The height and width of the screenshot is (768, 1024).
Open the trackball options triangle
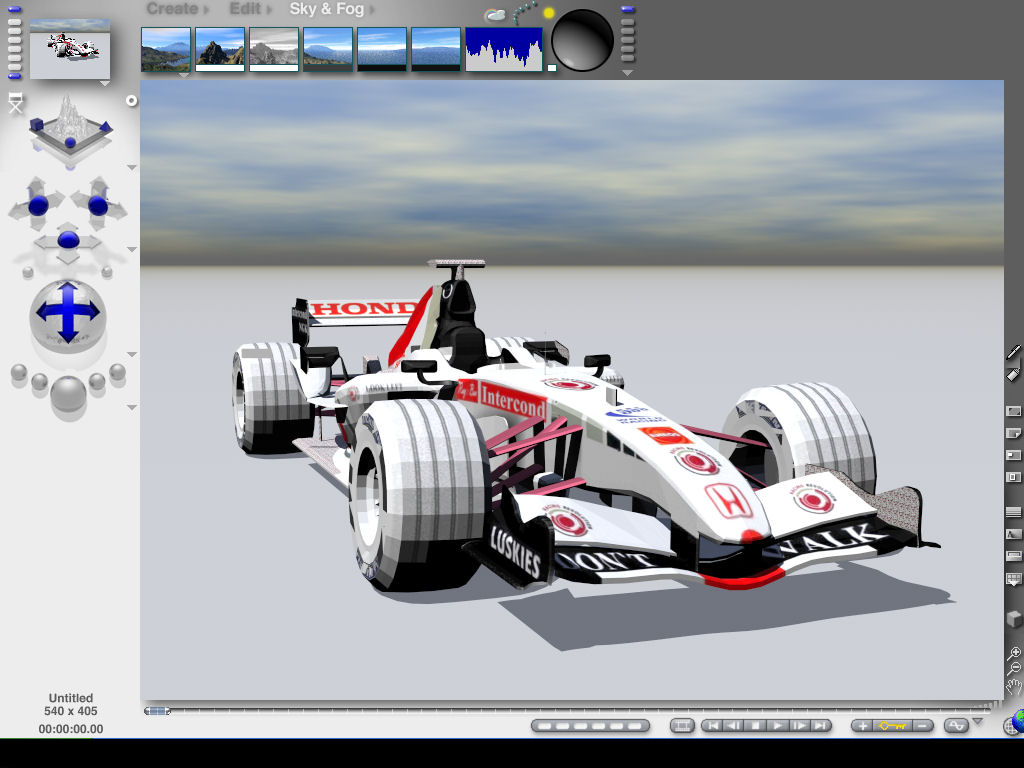[131, 355]
